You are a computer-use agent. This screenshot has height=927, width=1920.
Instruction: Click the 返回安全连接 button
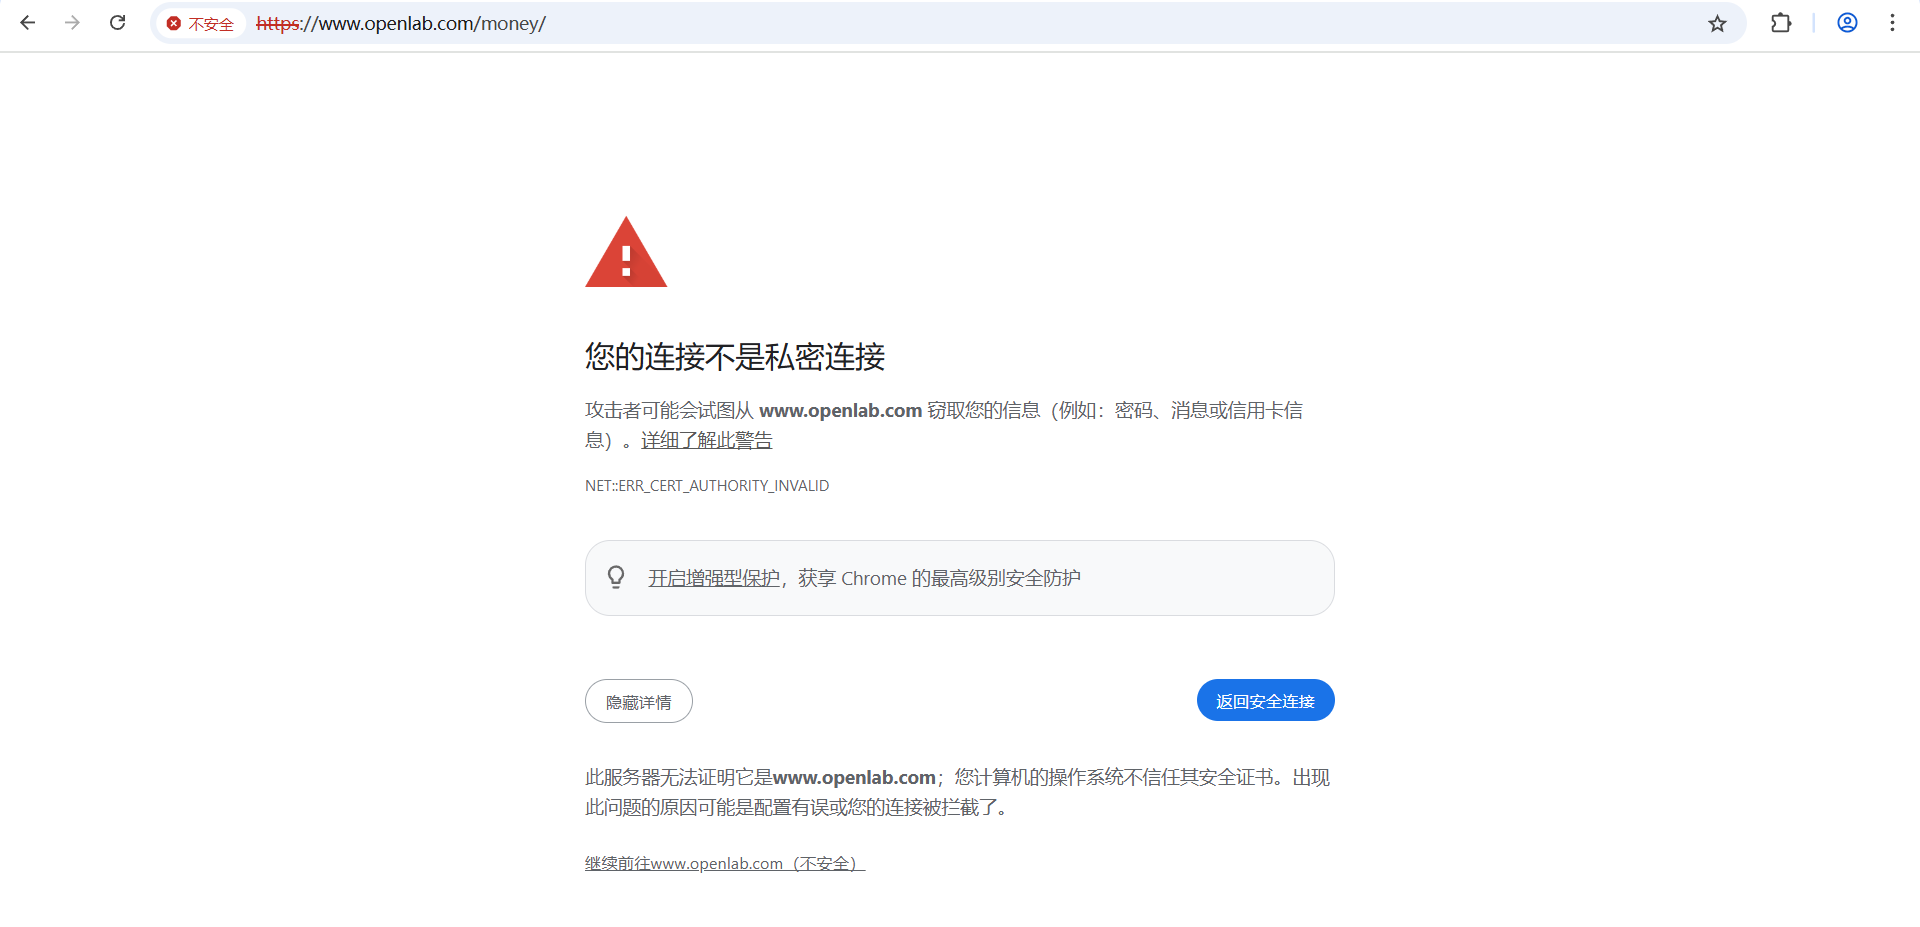[x=1265, y=701]
